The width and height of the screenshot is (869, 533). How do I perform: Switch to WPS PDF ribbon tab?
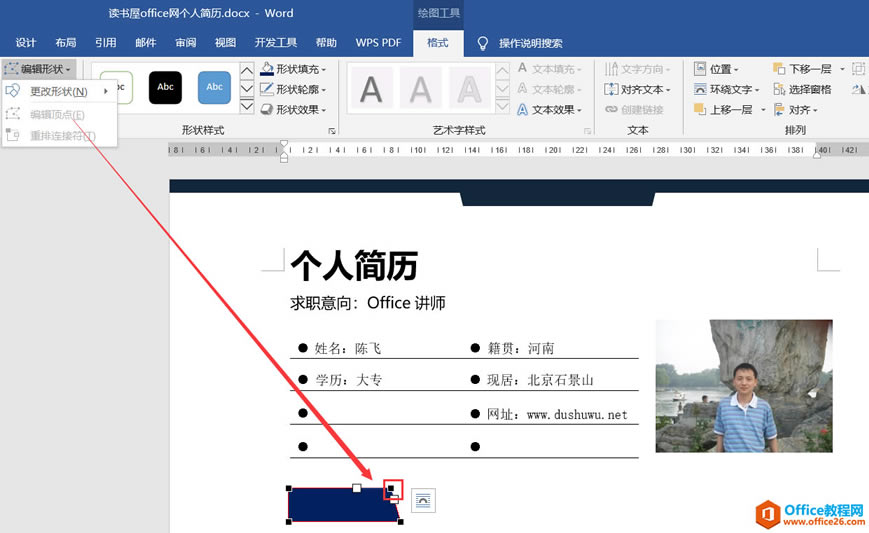378,43
